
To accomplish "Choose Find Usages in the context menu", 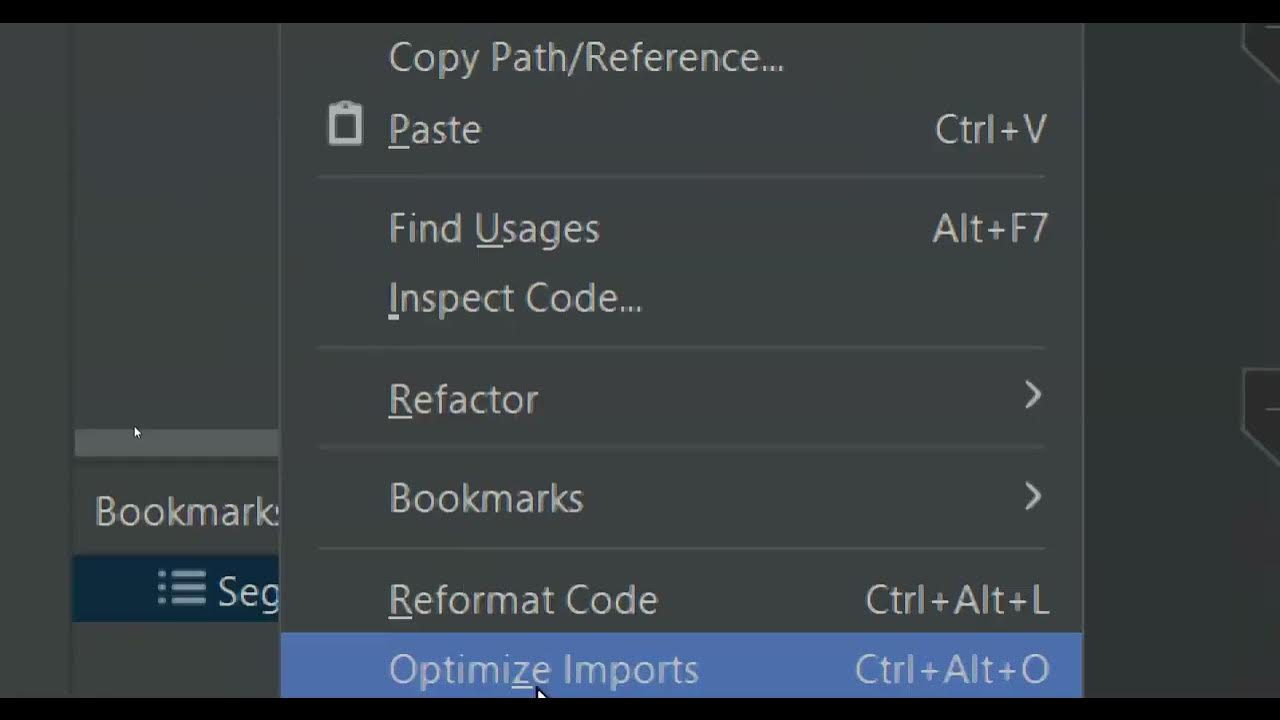I will [494, 229].
